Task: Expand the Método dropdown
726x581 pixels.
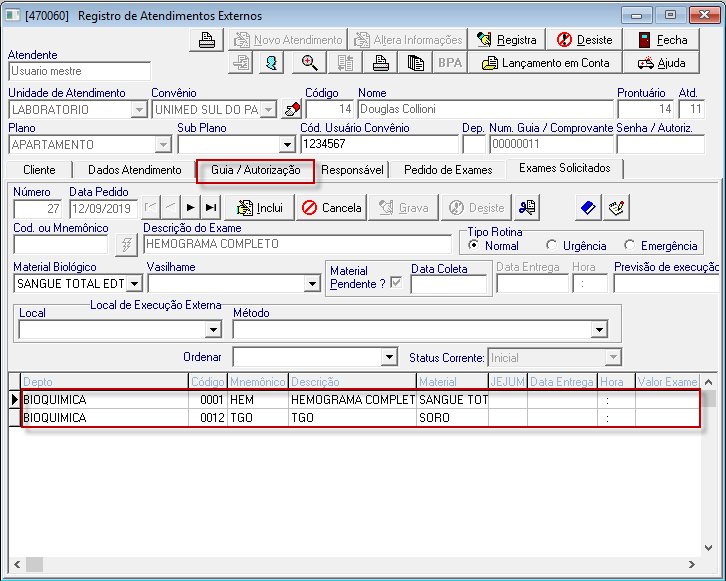Action: pos(600,330)
